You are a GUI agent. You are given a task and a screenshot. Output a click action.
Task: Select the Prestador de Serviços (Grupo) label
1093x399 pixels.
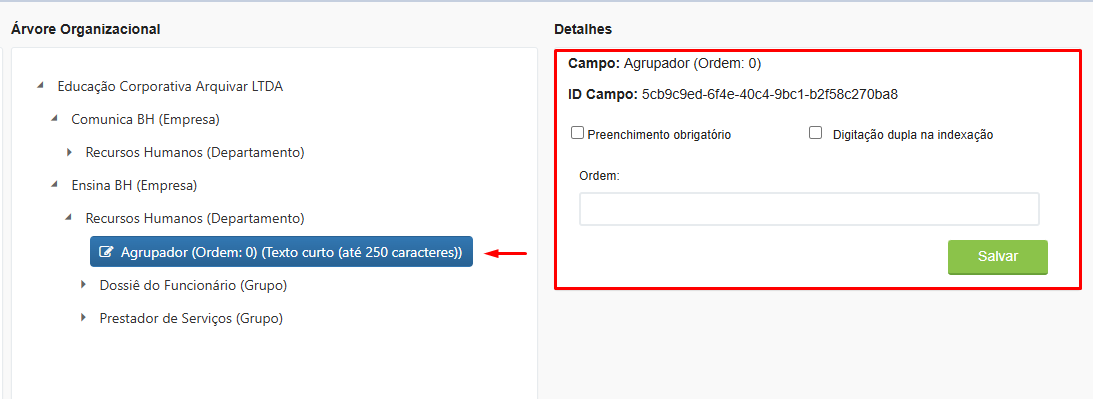[191, 318]
